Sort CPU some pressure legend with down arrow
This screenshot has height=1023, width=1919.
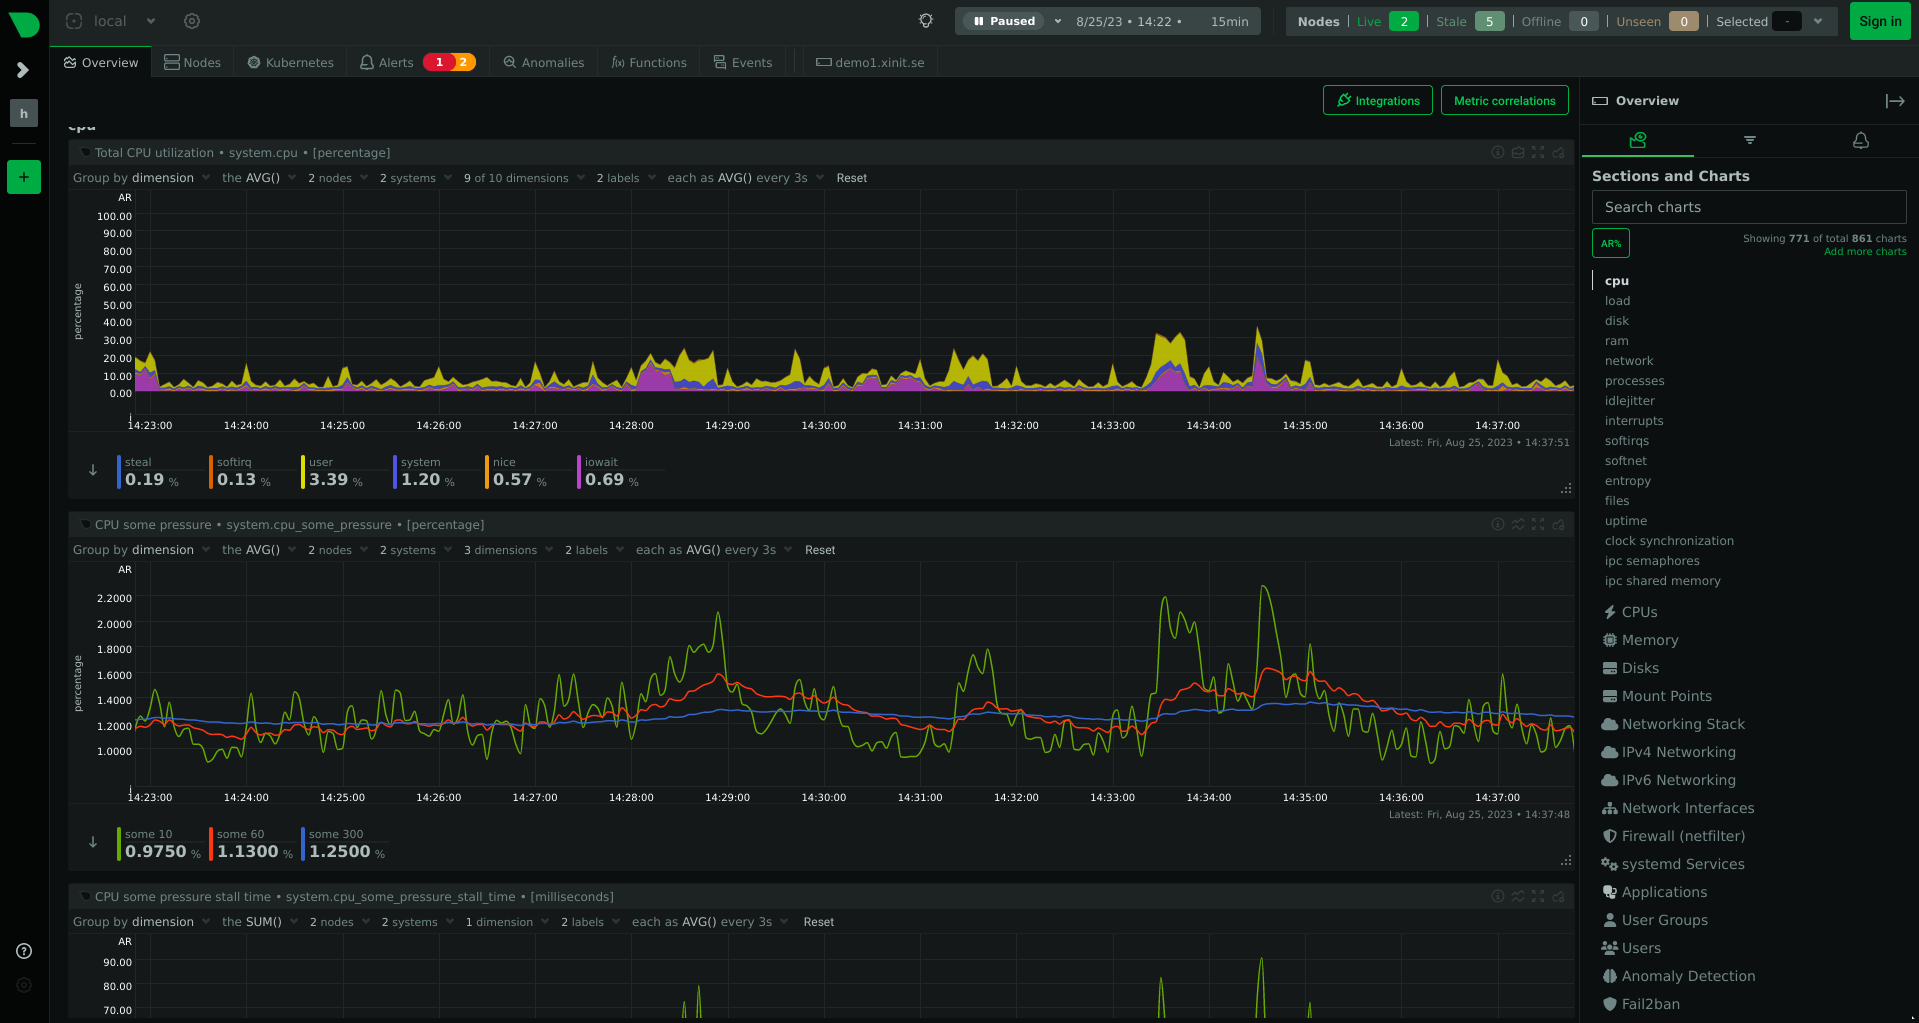(x=93, y=842)
